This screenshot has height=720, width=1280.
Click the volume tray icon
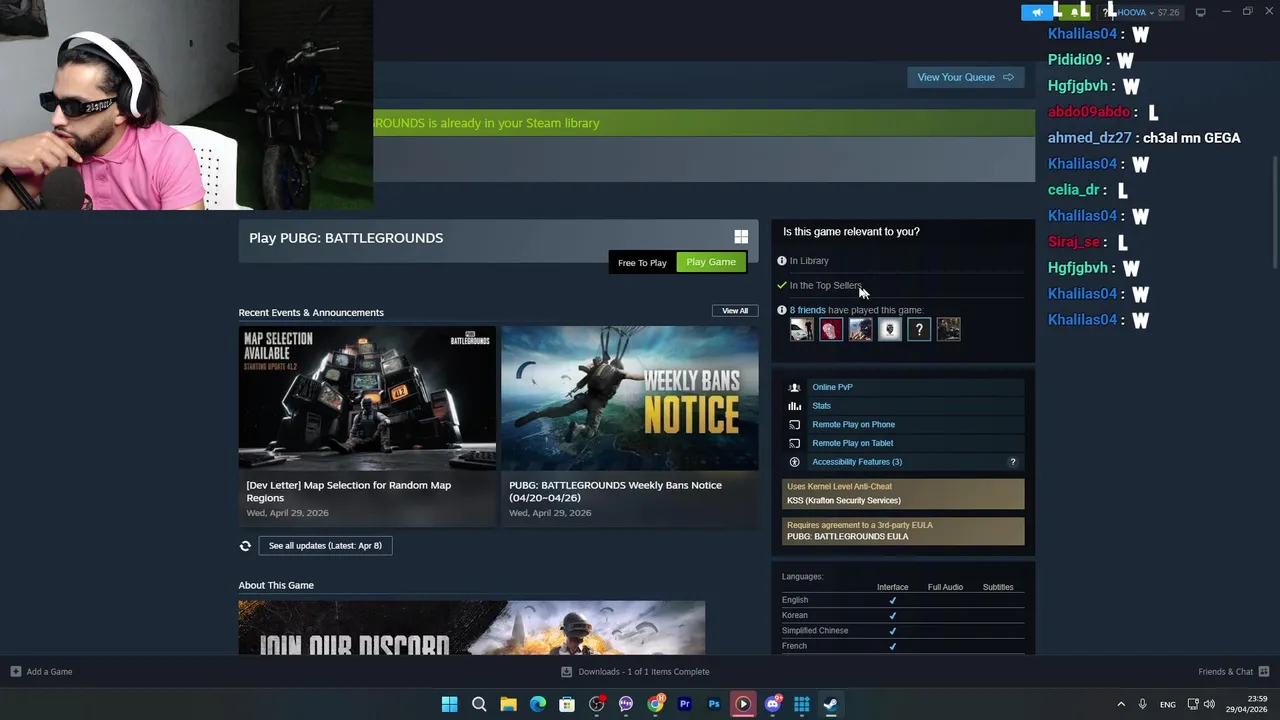(x=1209, y=704)
